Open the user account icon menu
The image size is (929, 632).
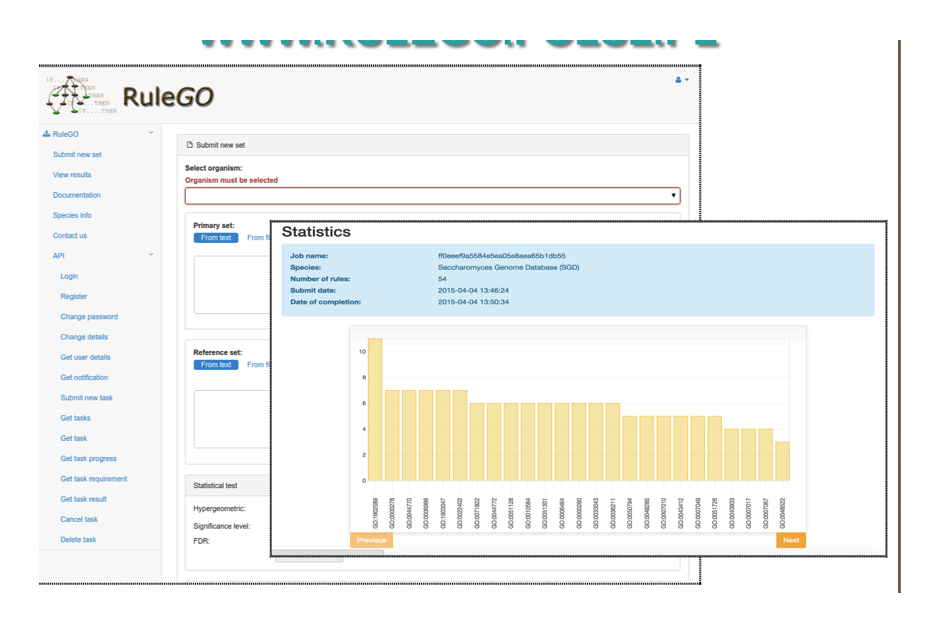[x=682, y=80]
